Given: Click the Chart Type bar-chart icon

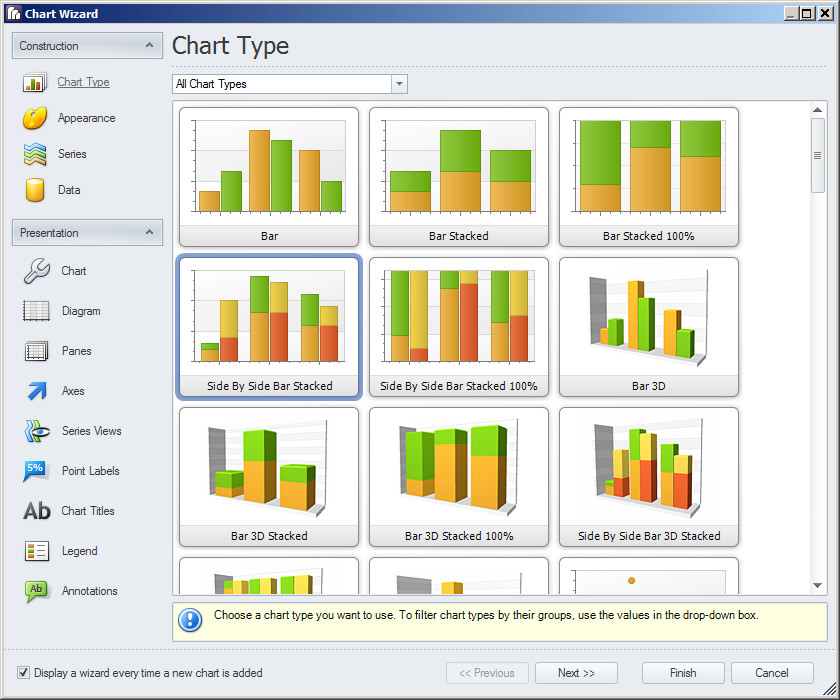Looking at the screenshot, I should [35, 82].
